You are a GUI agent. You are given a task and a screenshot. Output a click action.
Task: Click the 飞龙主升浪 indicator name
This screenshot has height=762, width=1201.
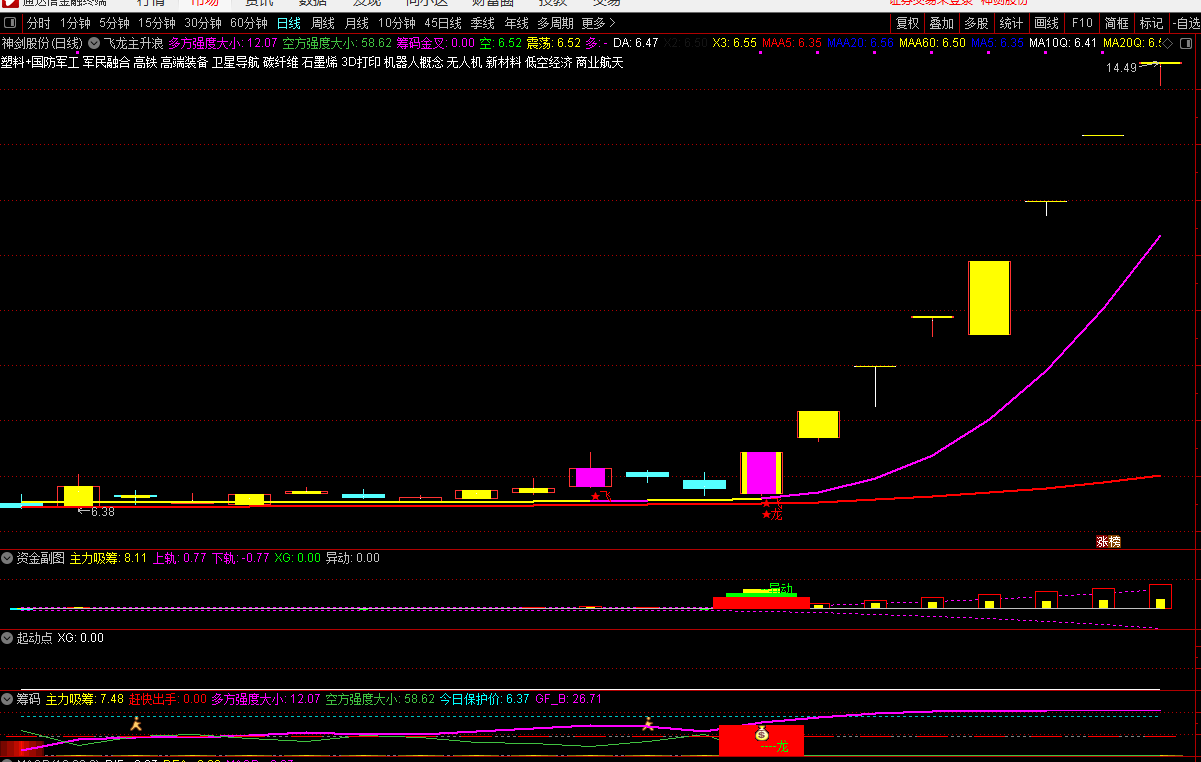133,43
